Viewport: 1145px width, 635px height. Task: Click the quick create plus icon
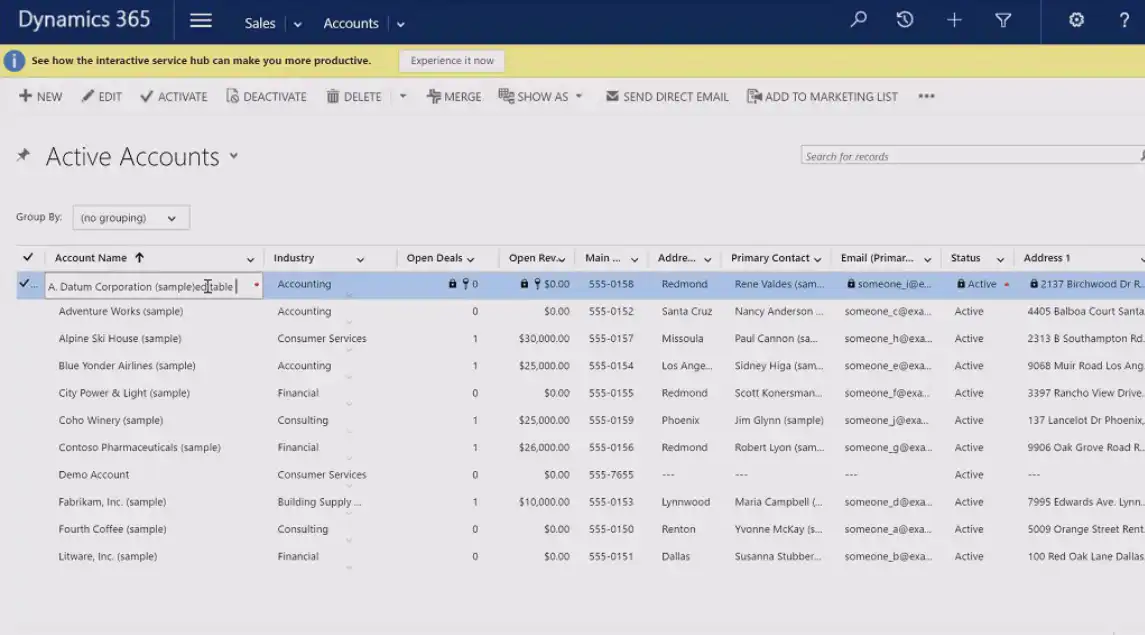953,19
